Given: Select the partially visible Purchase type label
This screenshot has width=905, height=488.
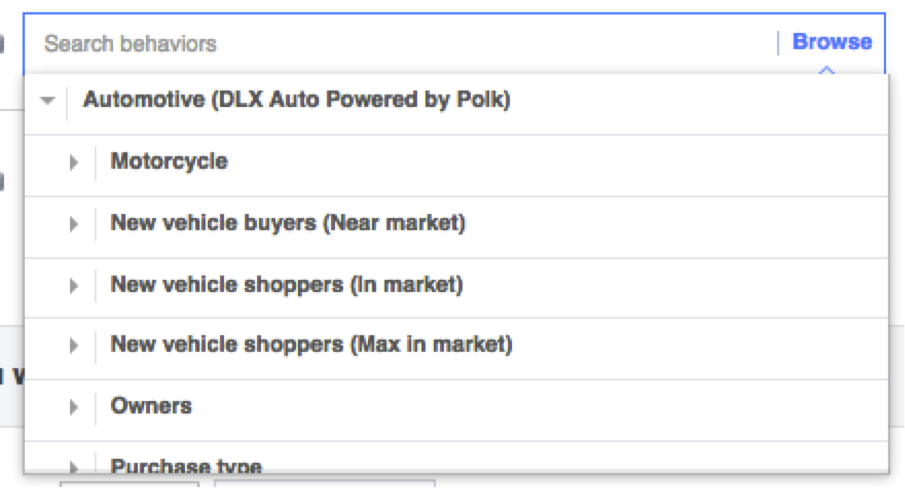Looking at the screenshot, I should click(x=186, y=466).
